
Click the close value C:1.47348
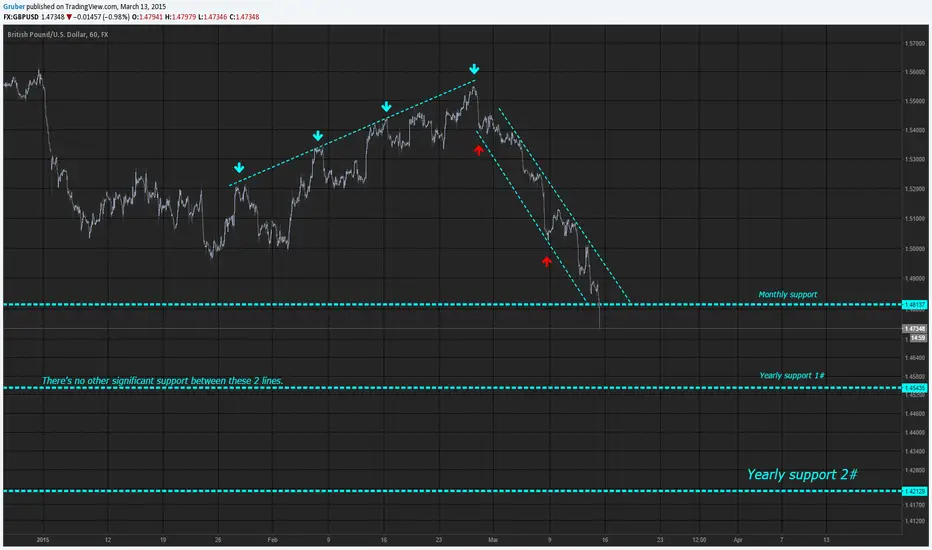244,17
